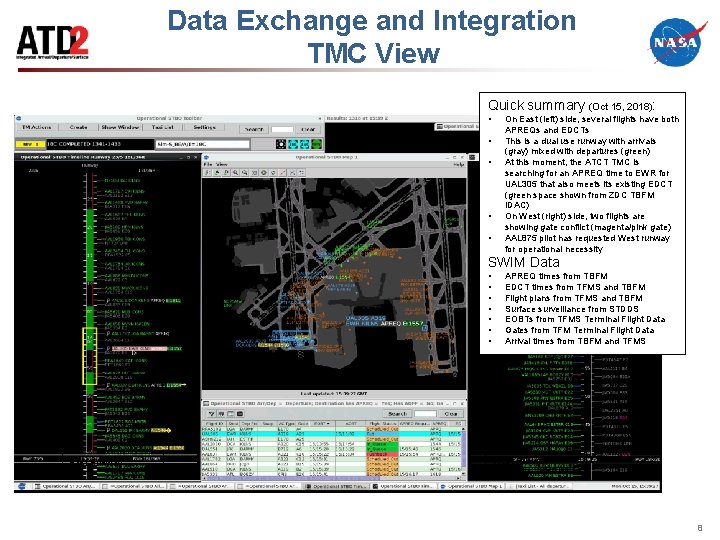Click the second map toolbar icon
This screenshot has height=540, width=720.
[217, 173]
